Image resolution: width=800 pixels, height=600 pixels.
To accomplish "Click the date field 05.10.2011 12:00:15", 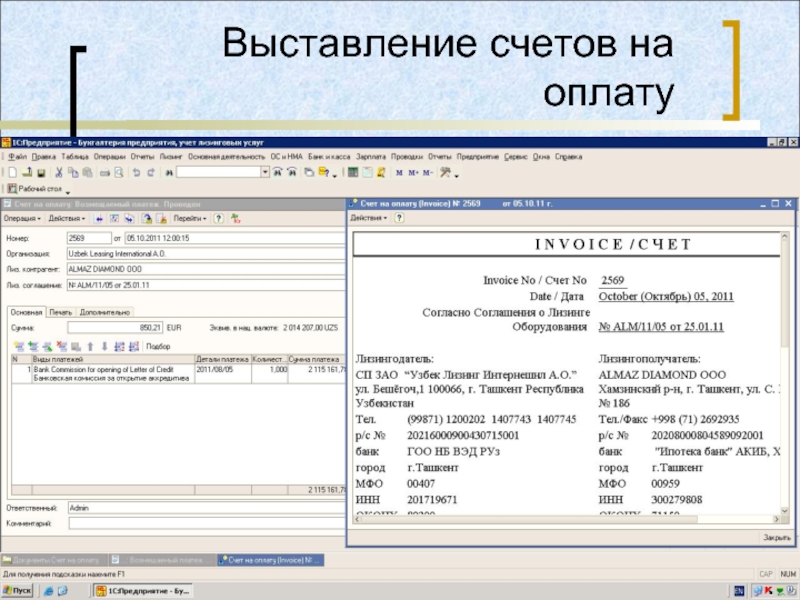I will click(235, 238).
